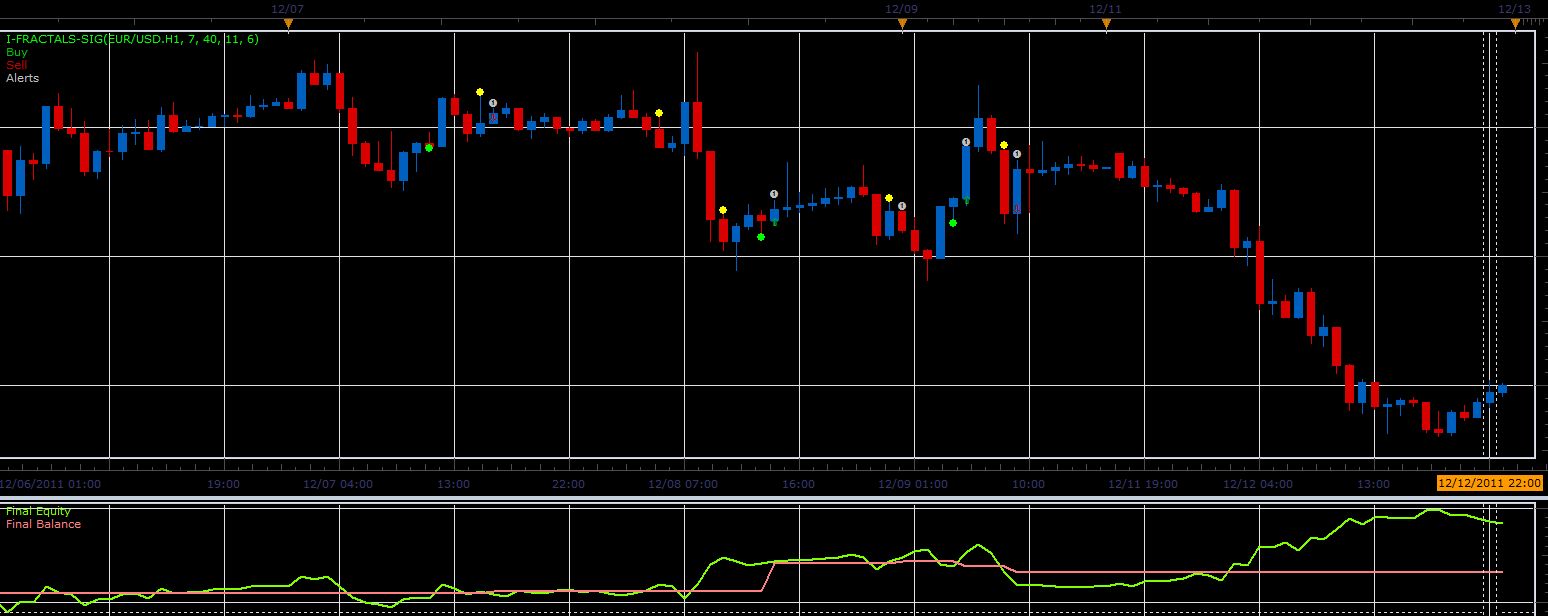Open the earliest numbered alert badge
The width and height of the screenshot is (1548, 616).
tap(493, 103)
